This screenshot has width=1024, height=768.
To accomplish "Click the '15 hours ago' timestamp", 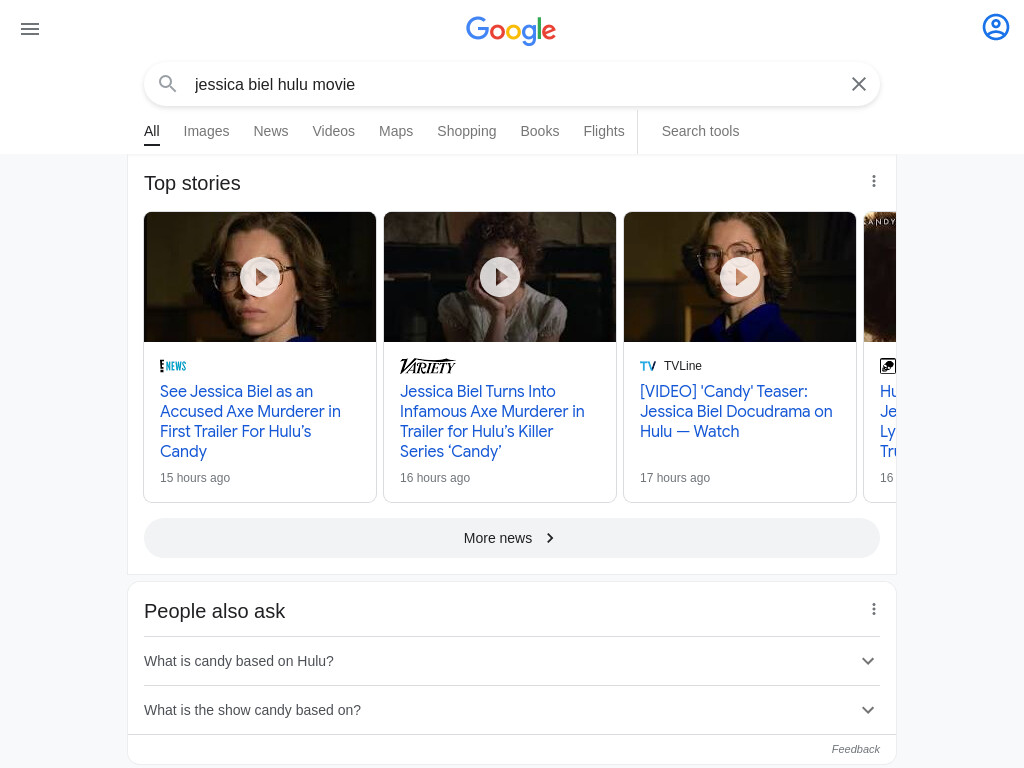I will (195, 477).
